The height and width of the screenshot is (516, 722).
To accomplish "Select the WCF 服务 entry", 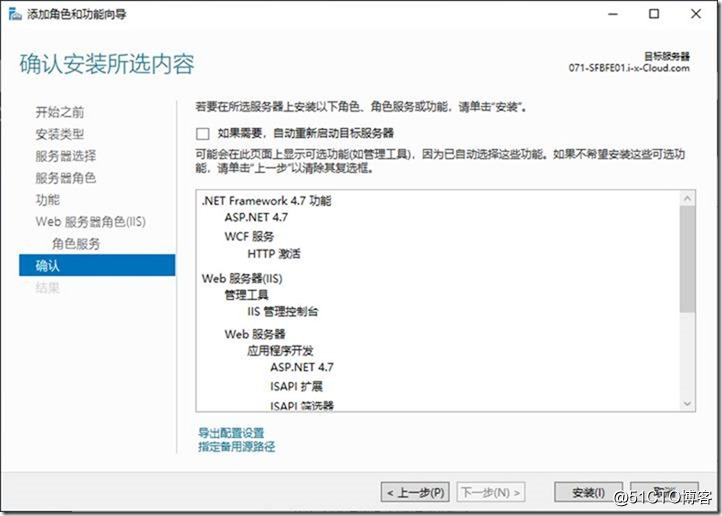I will click(249, 237).
